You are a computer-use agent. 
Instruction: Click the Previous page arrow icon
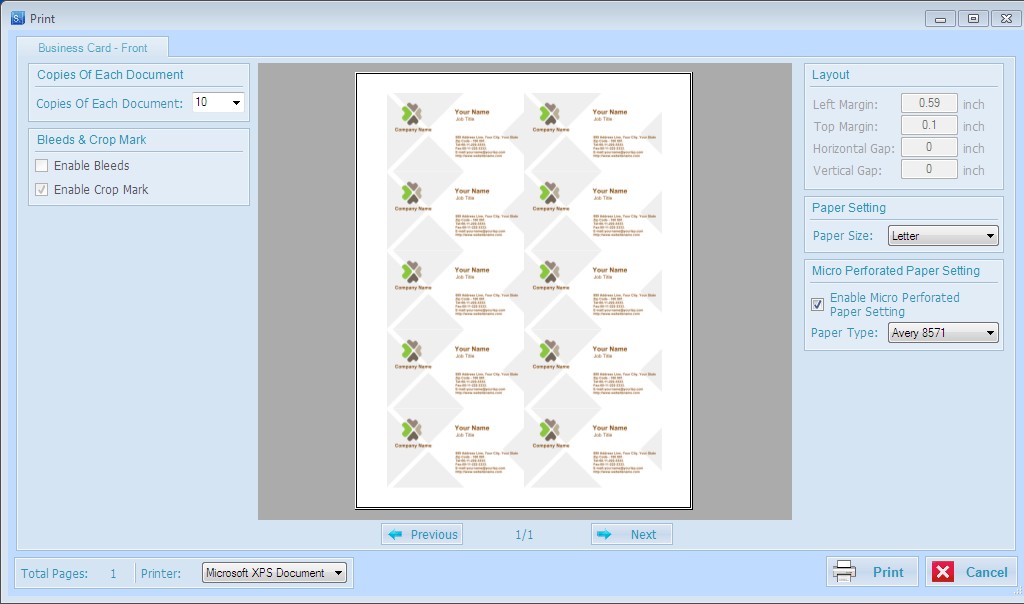click(x=396, y=535)
